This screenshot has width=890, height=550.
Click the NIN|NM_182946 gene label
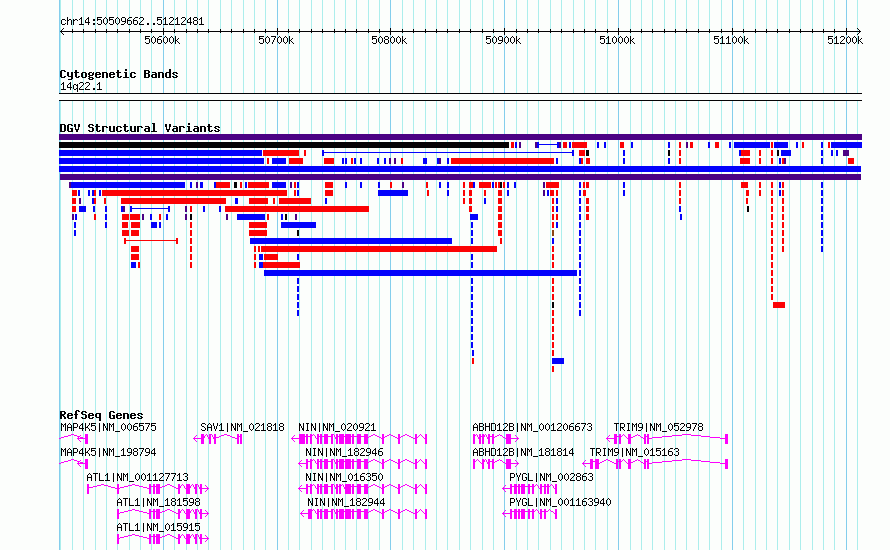click(x=345, y=452)
